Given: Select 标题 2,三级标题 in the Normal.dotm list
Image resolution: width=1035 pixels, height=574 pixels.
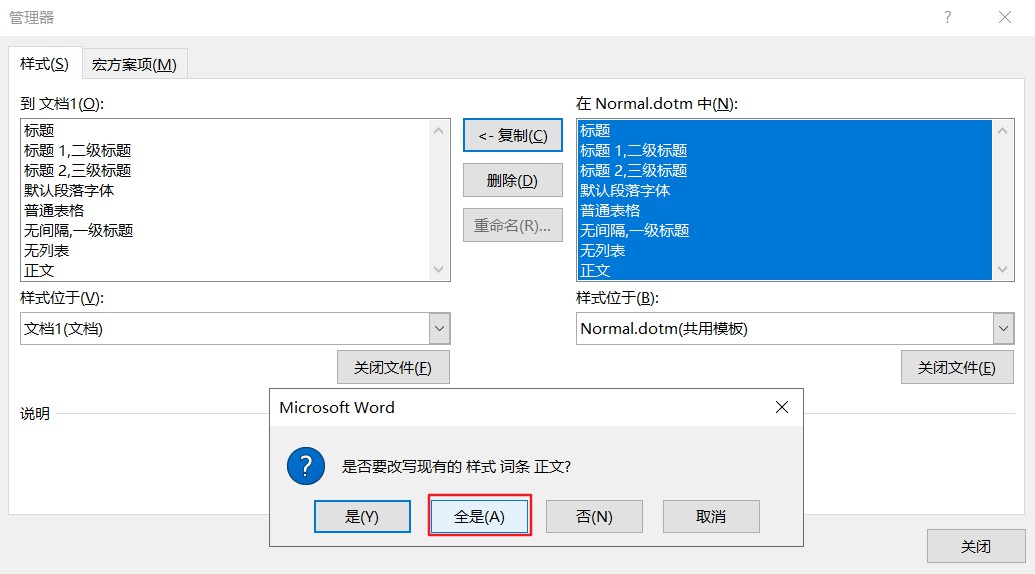Looking at the screenshot, I should [x=785, y=170].
